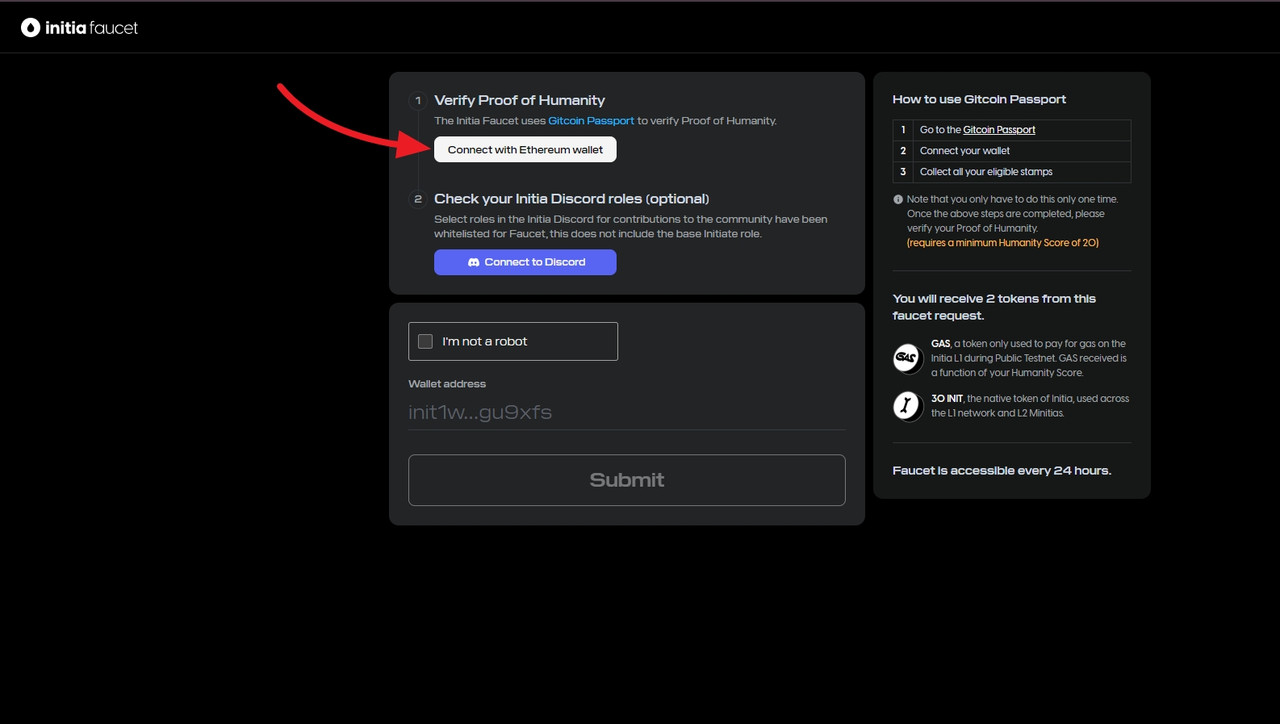Click the I'm not a robot label
The width and height of the screenshot is (1280, 724).
(x=485, y=341)
